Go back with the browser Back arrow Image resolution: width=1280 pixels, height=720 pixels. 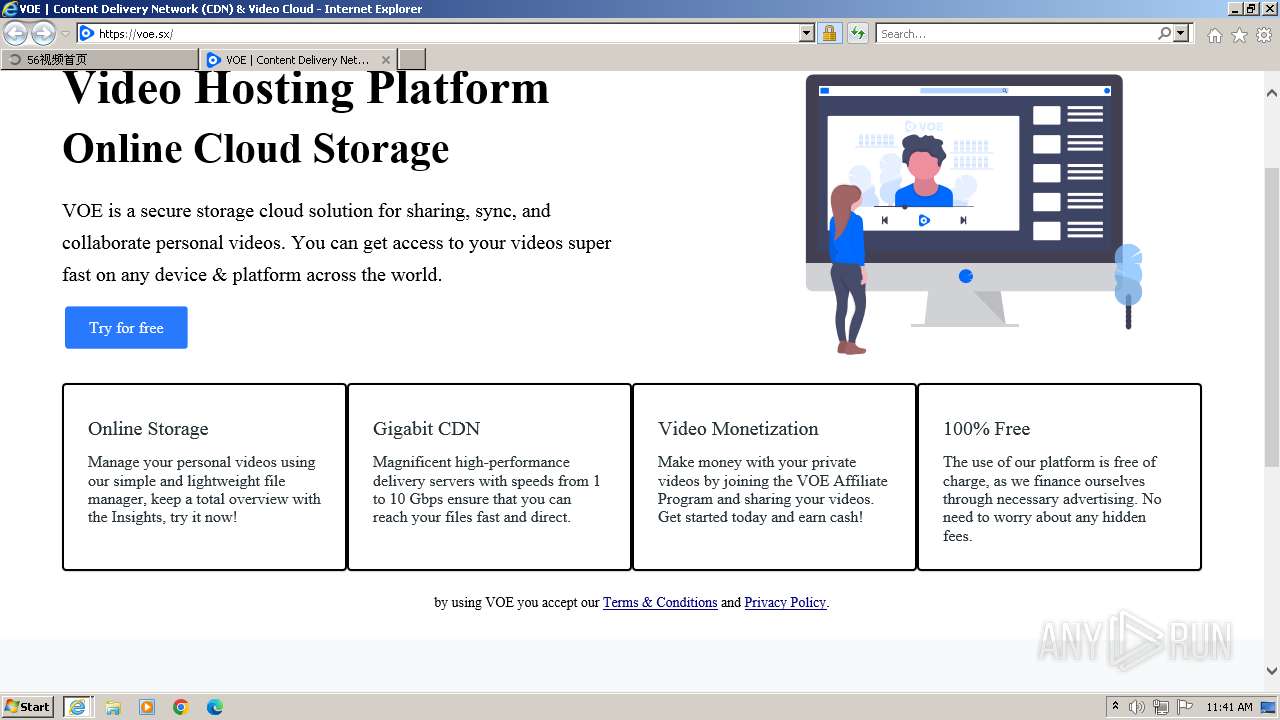tap(16, 34)
